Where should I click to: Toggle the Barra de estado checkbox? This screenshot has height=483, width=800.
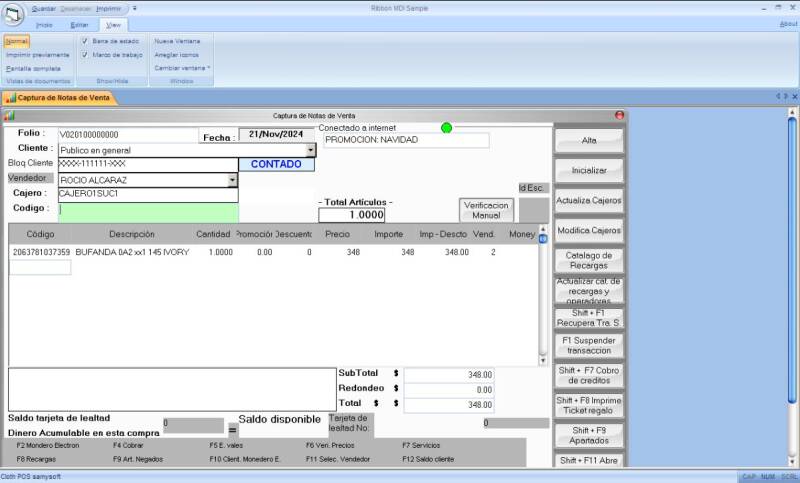(85, 41)
